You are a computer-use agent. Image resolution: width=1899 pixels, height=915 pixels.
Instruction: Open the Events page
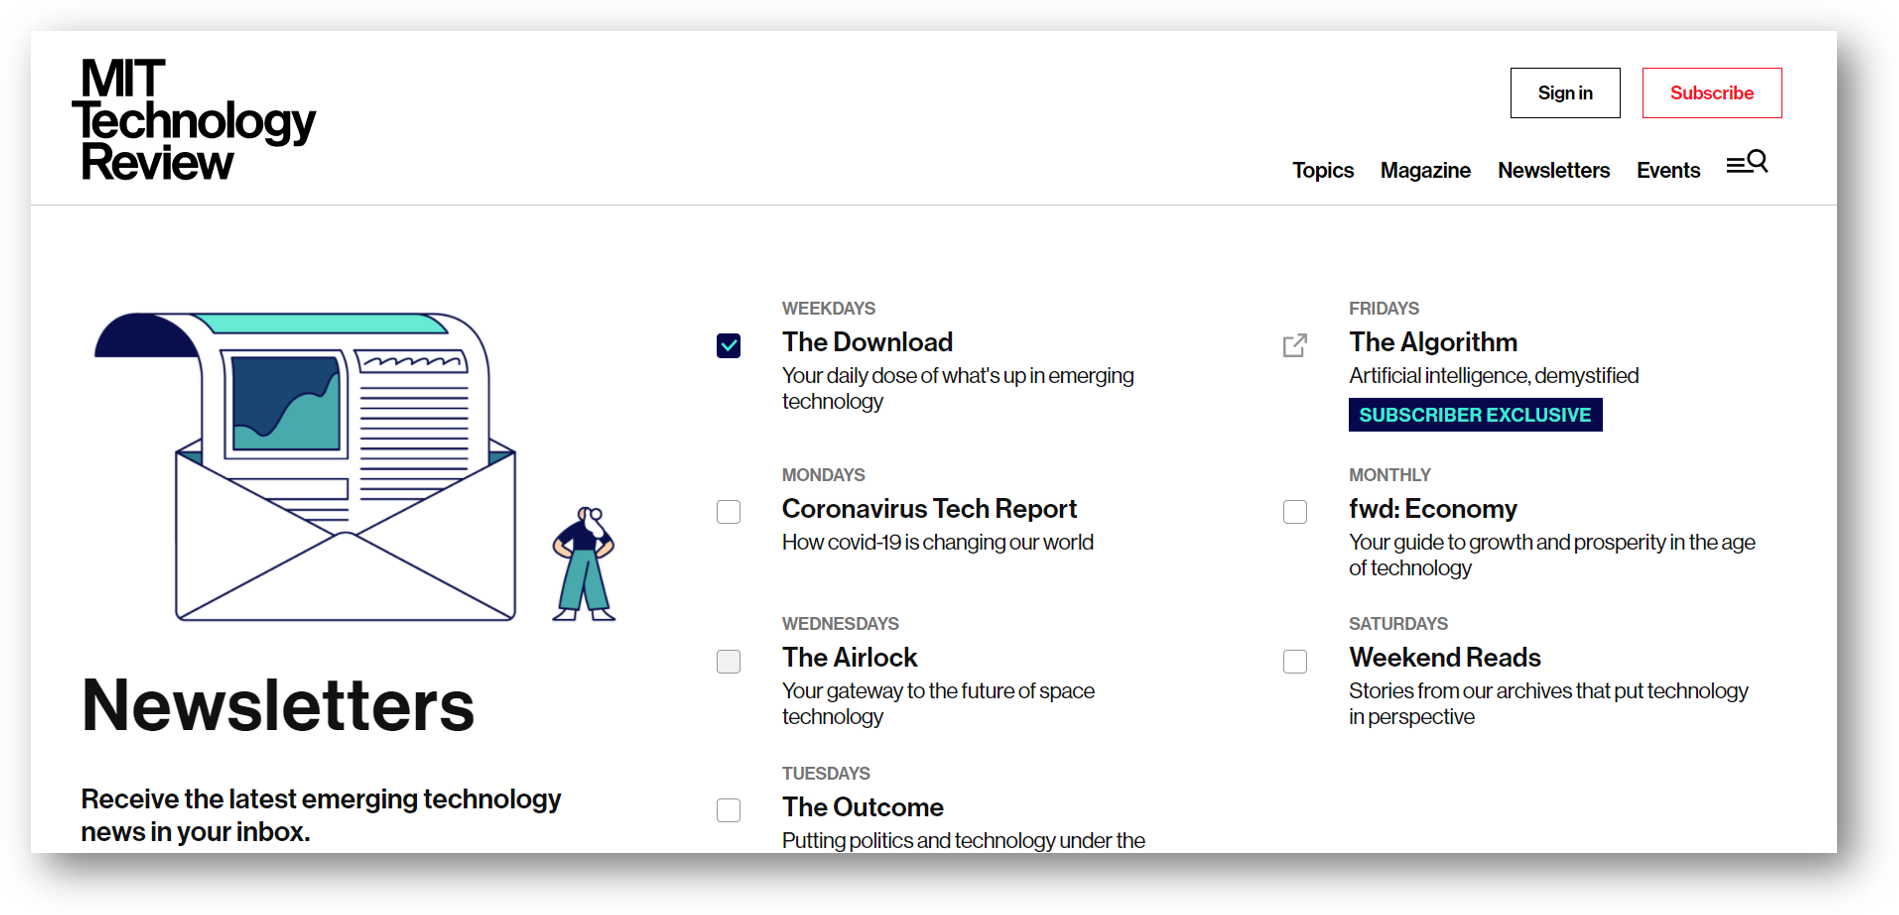point(1668,170)
